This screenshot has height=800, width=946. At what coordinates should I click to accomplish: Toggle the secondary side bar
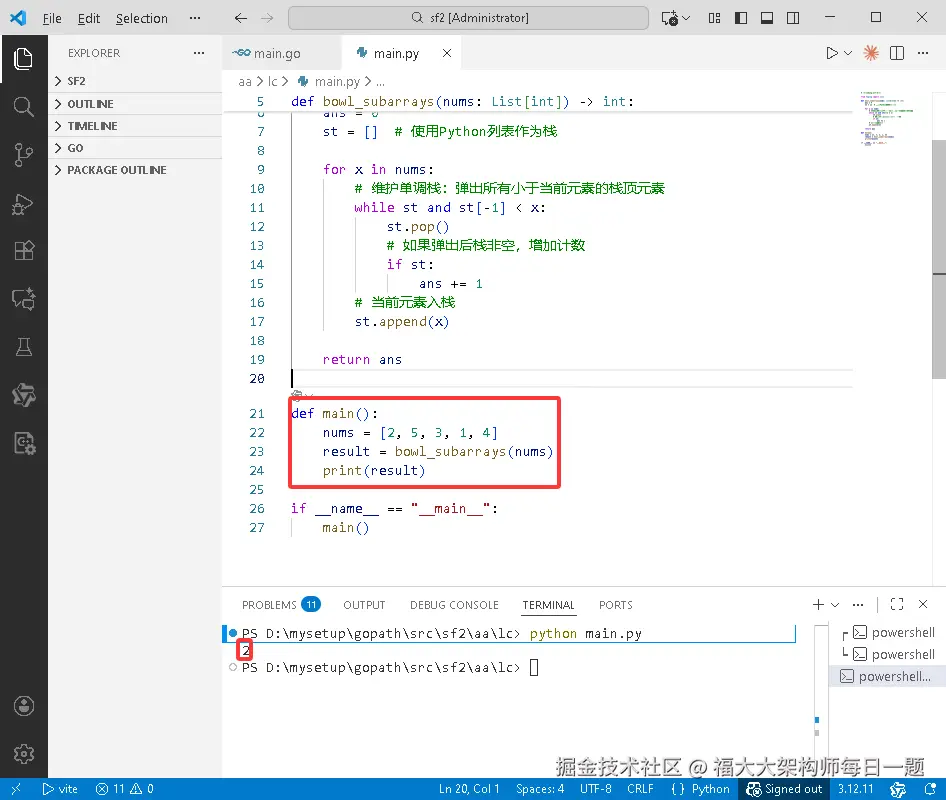[x=793, y=18]
